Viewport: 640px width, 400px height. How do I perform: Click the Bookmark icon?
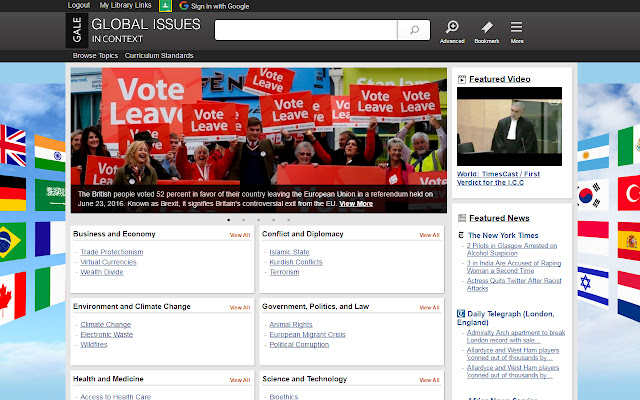pos(487,27)
